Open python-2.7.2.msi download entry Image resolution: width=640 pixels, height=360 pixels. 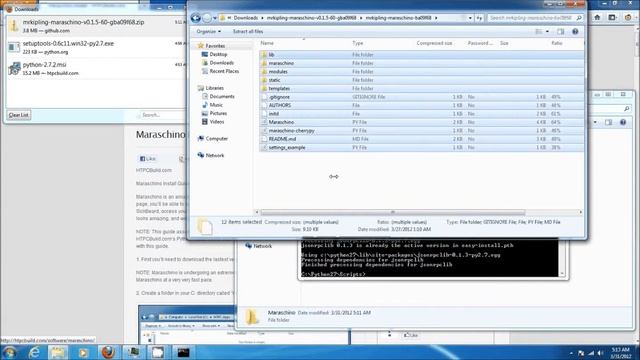95,69
